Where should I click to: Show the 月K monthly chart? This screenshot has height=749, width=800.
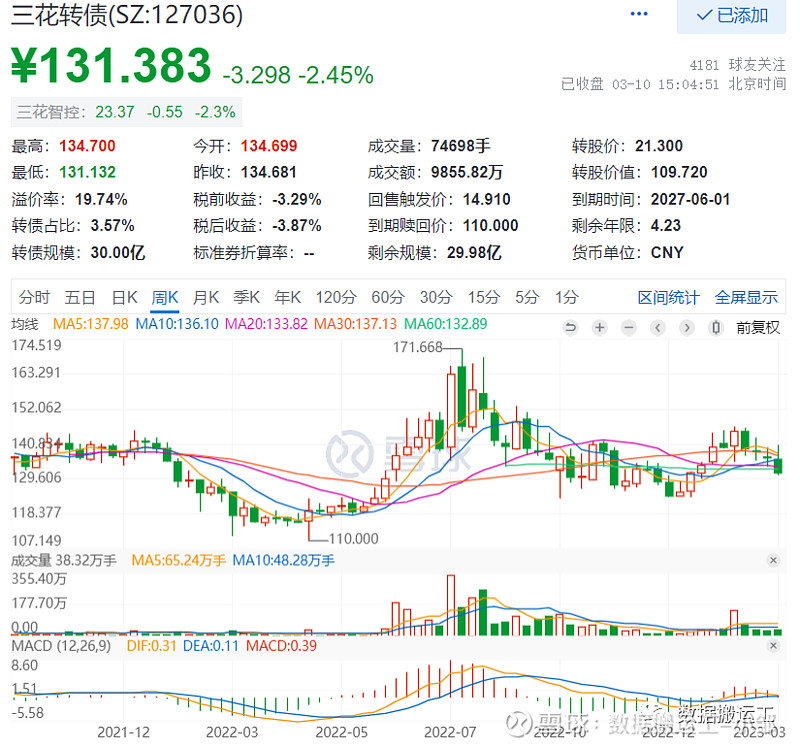point(206,297)
